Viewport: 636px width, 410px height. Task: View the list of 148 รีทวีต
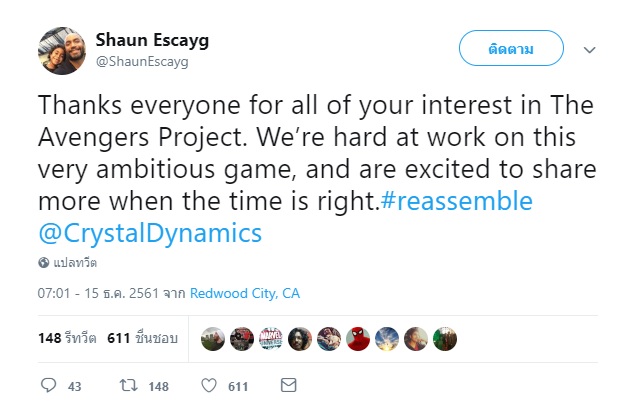click(x=67, y=338)
